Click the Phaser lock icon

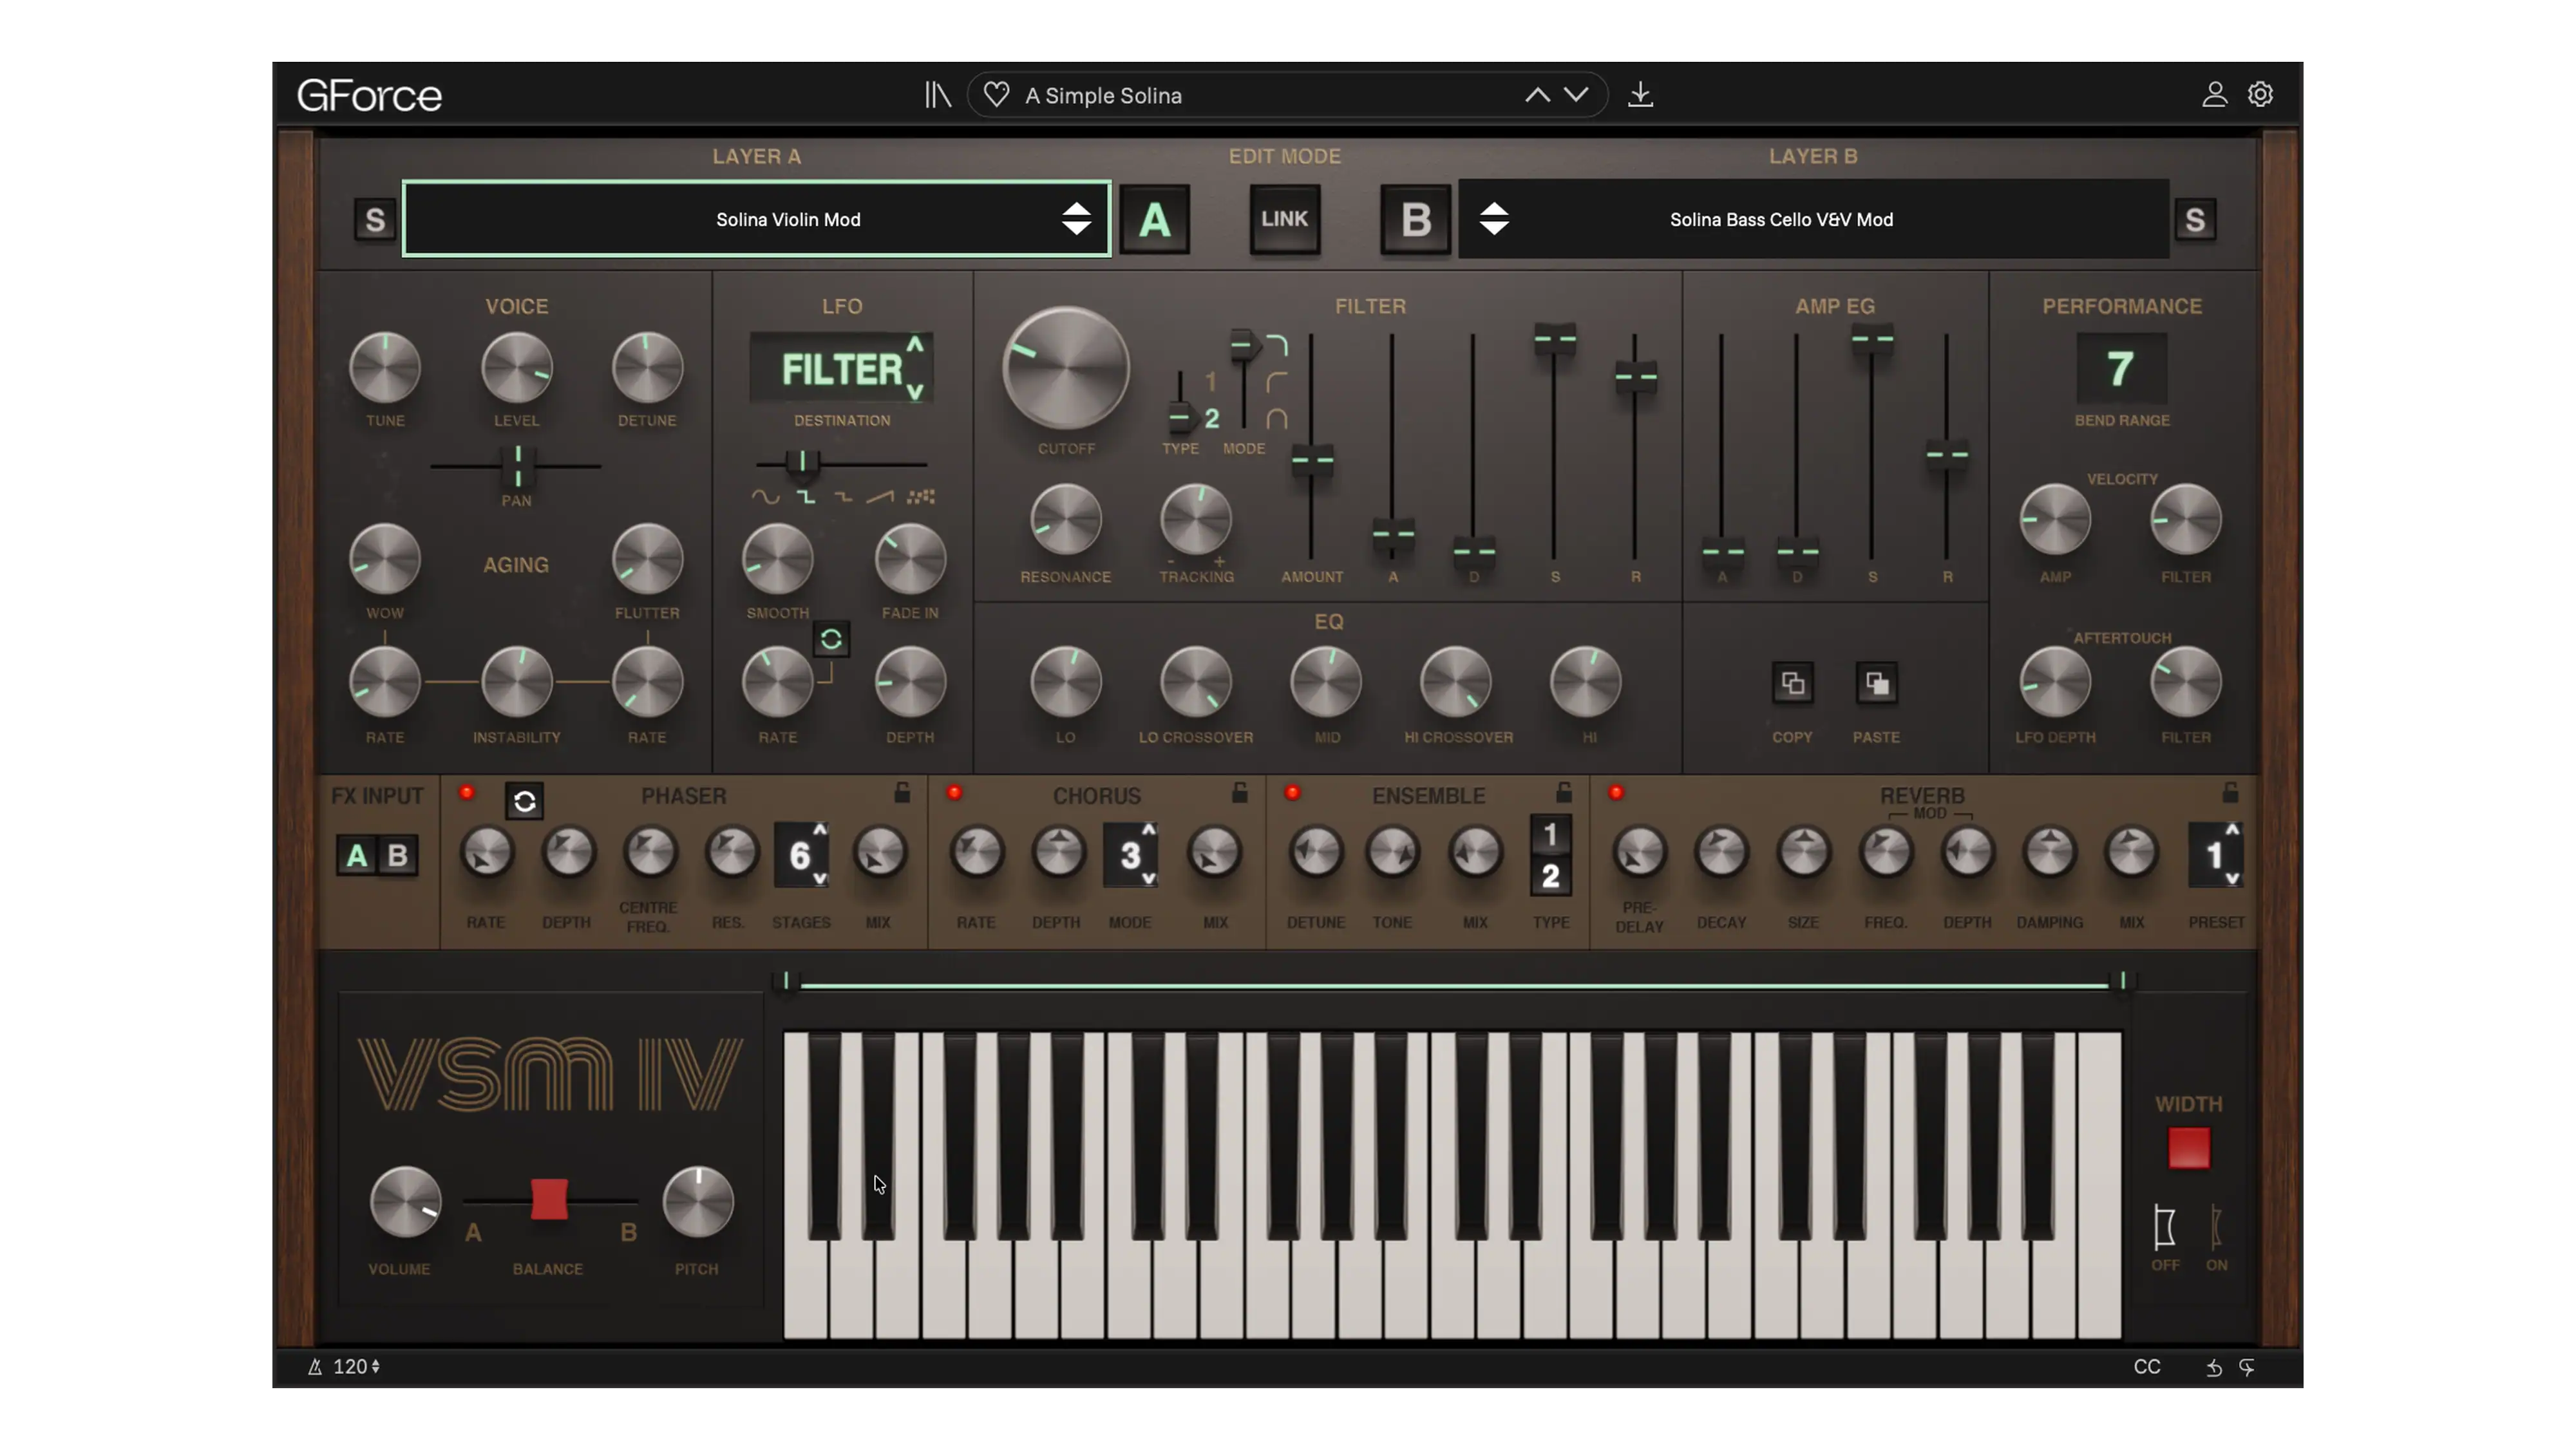(902, 793)
